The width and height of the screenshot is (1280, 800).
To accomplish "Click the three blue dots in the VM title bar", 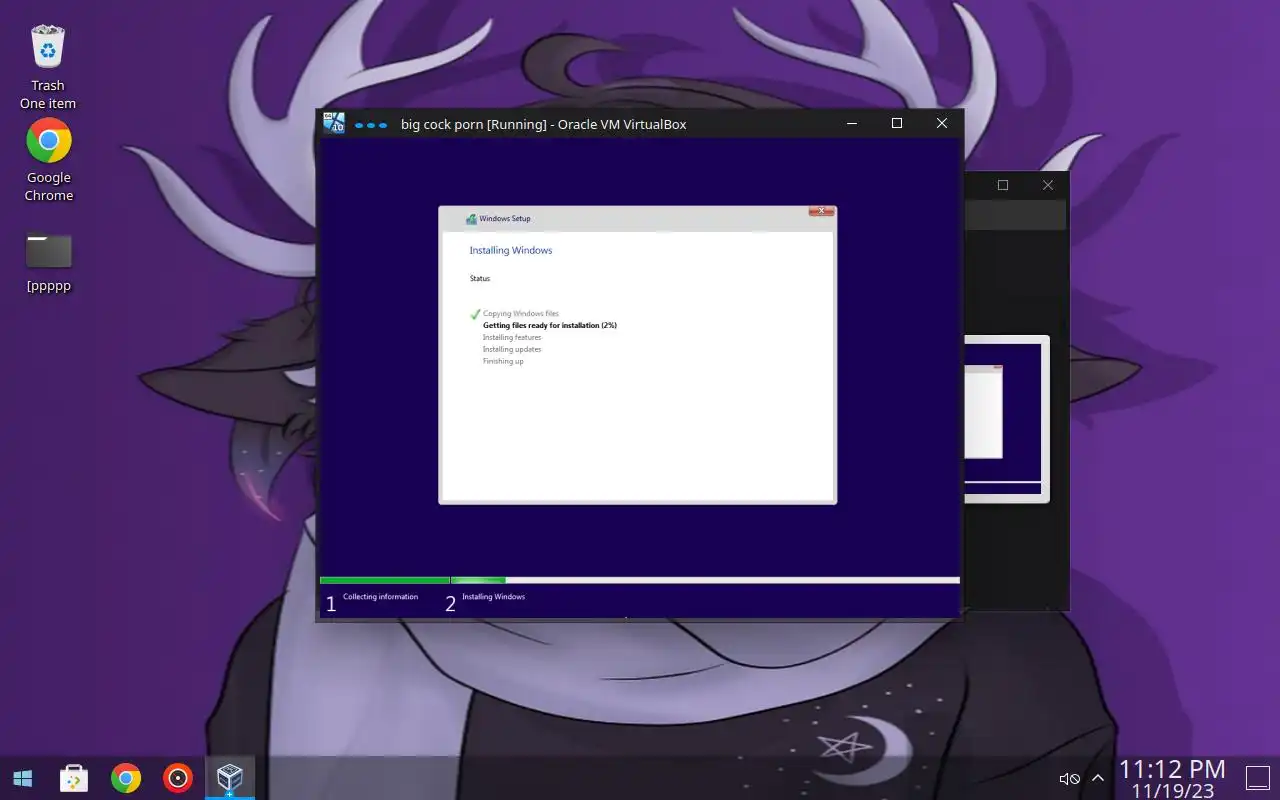I will (x=370, y=125).
